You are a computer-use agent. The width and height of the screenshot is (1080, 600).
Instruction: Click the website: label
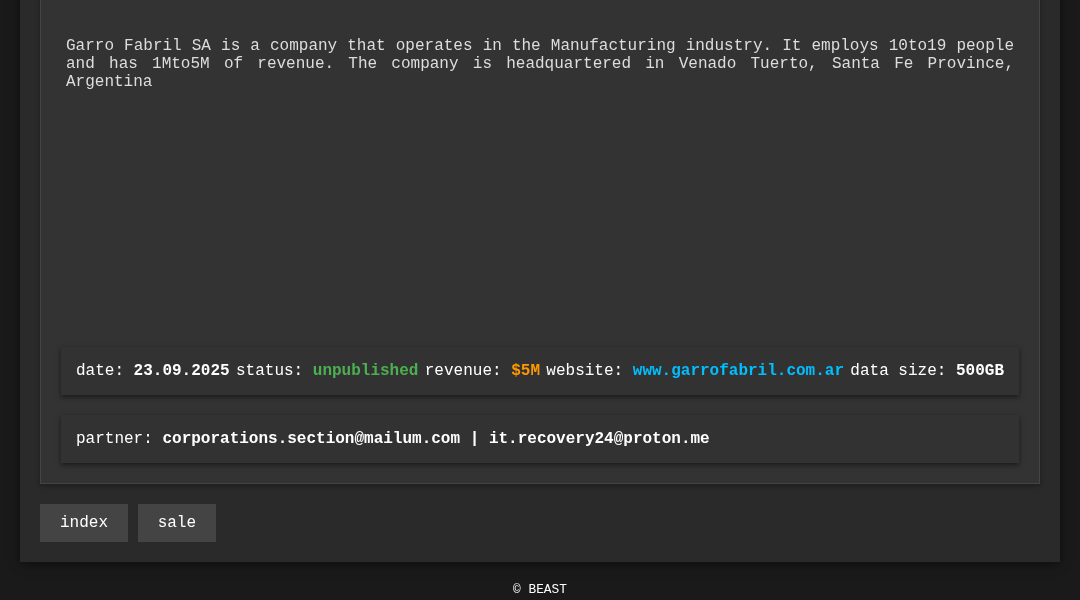pyautogui.click(x=584, y=371)
